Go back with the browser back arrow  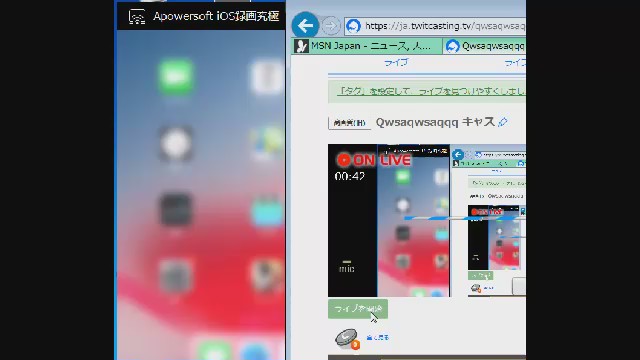pyautogui.click(x=305, y=26)
